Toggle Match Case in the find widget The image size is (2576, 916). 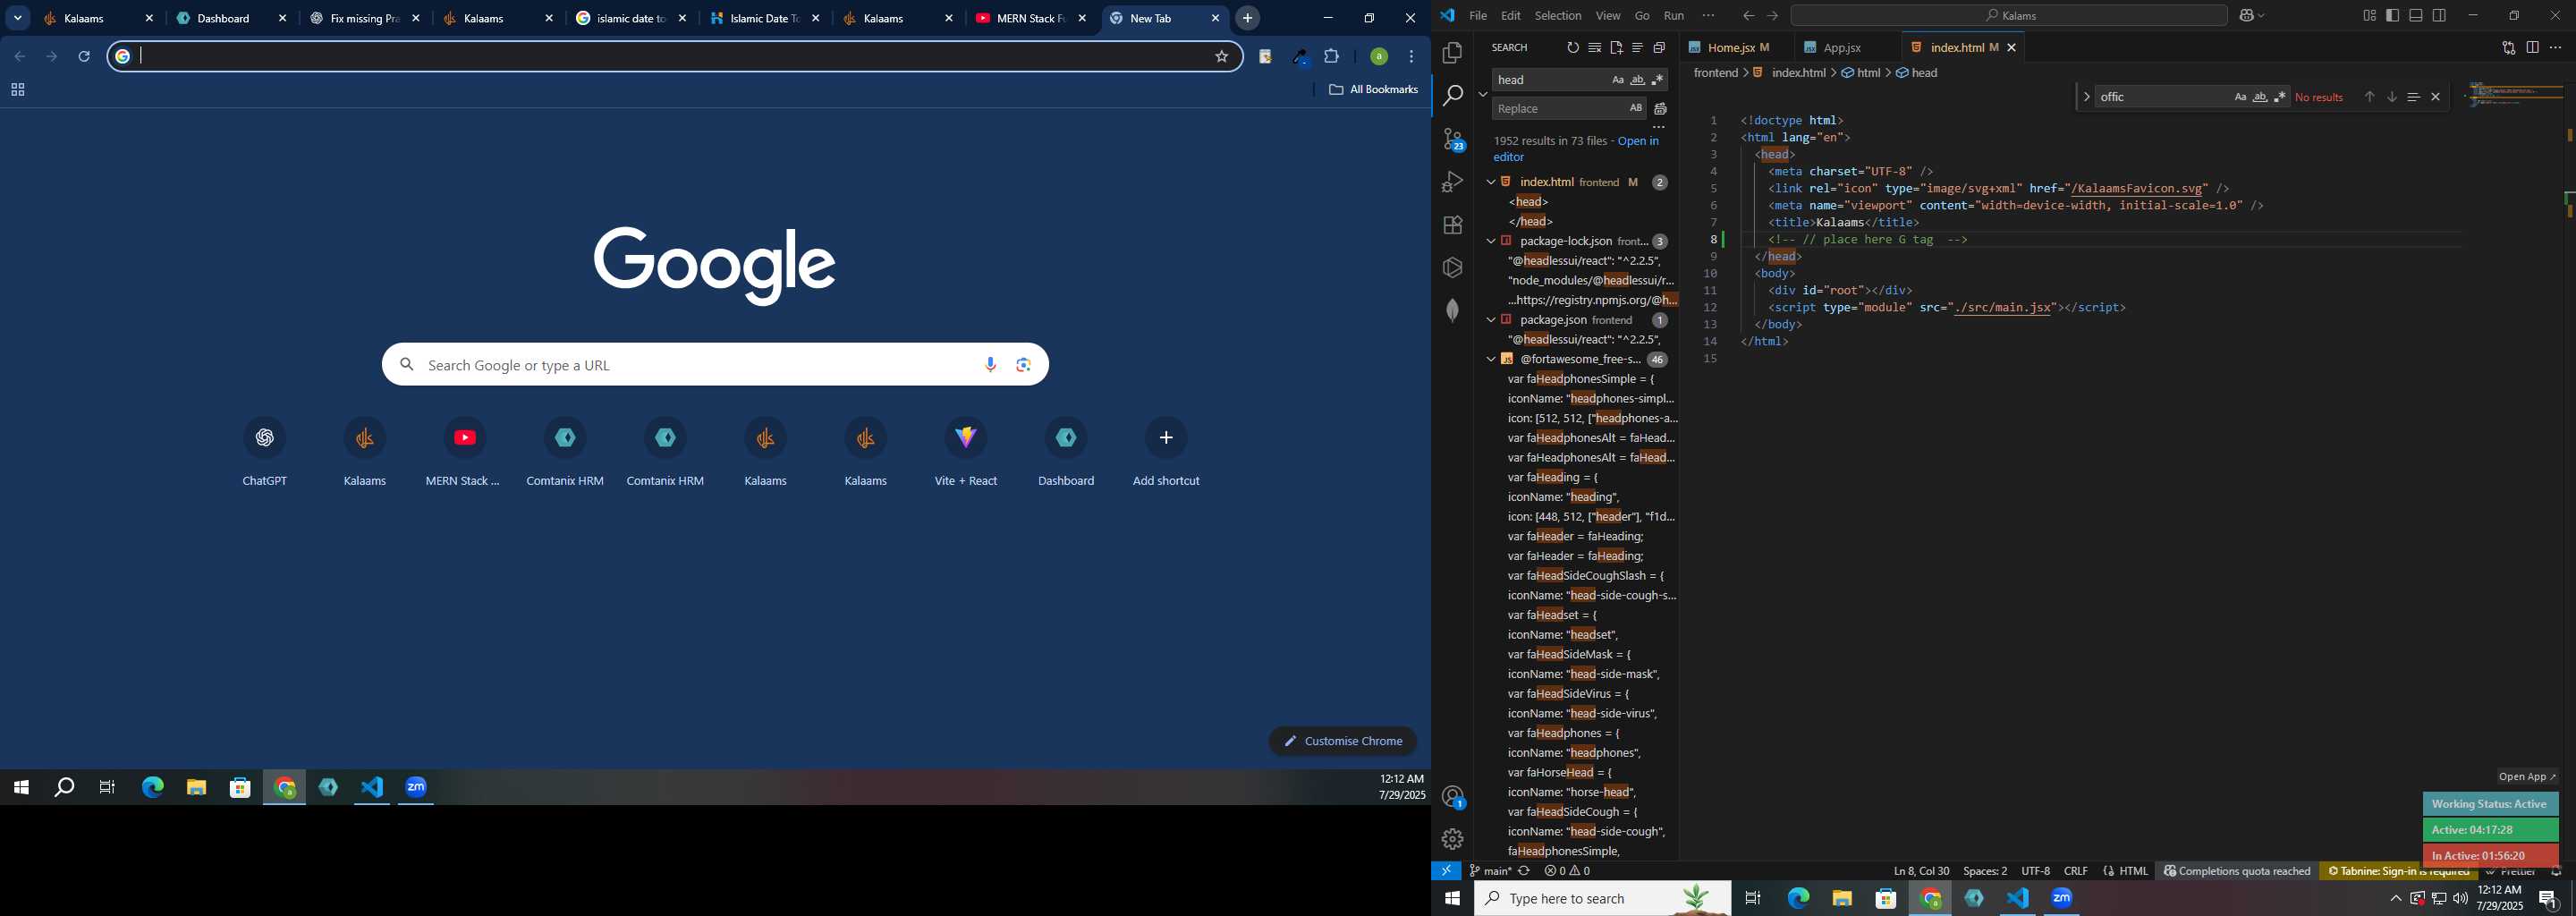2240,97
